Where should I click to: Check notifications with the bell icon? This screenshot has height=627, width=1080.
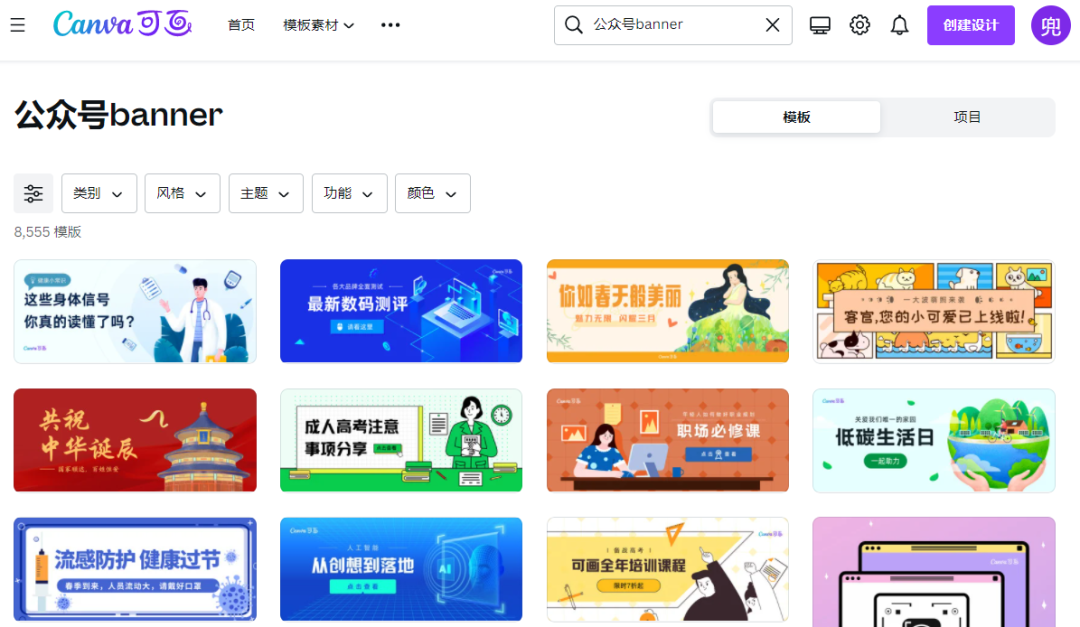point(898,25)
